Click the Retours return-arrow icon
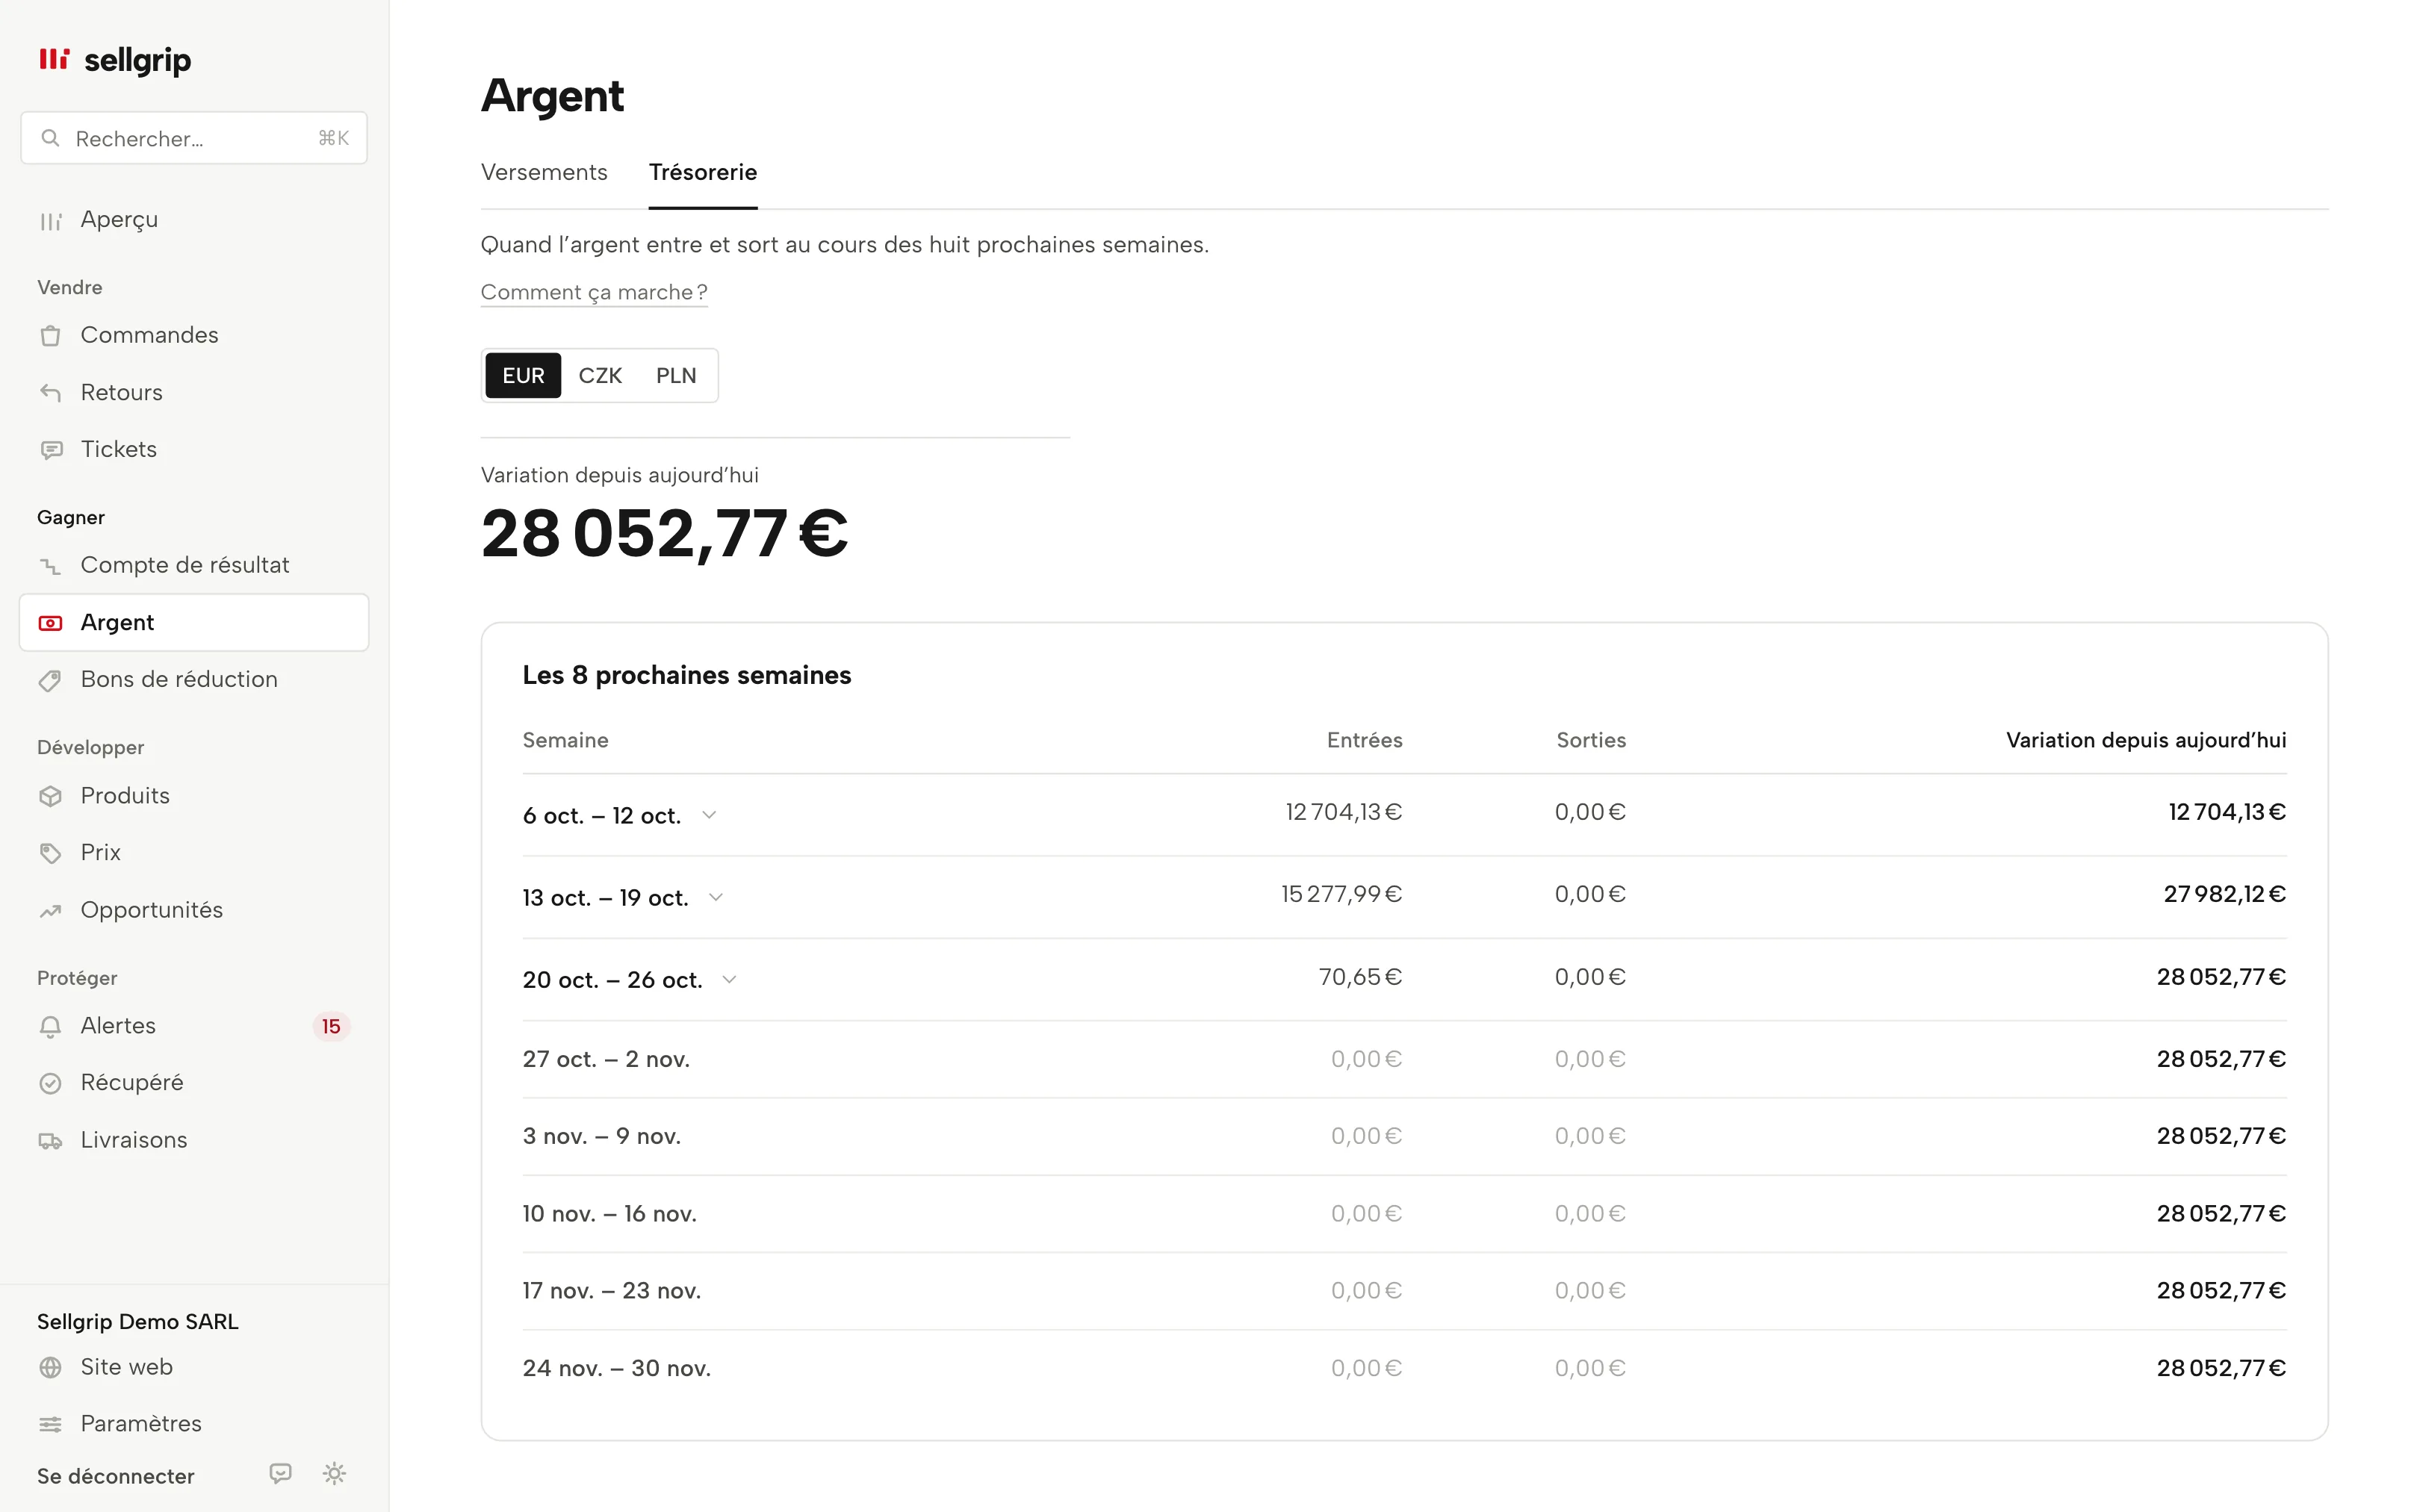 tap(51, 393)
